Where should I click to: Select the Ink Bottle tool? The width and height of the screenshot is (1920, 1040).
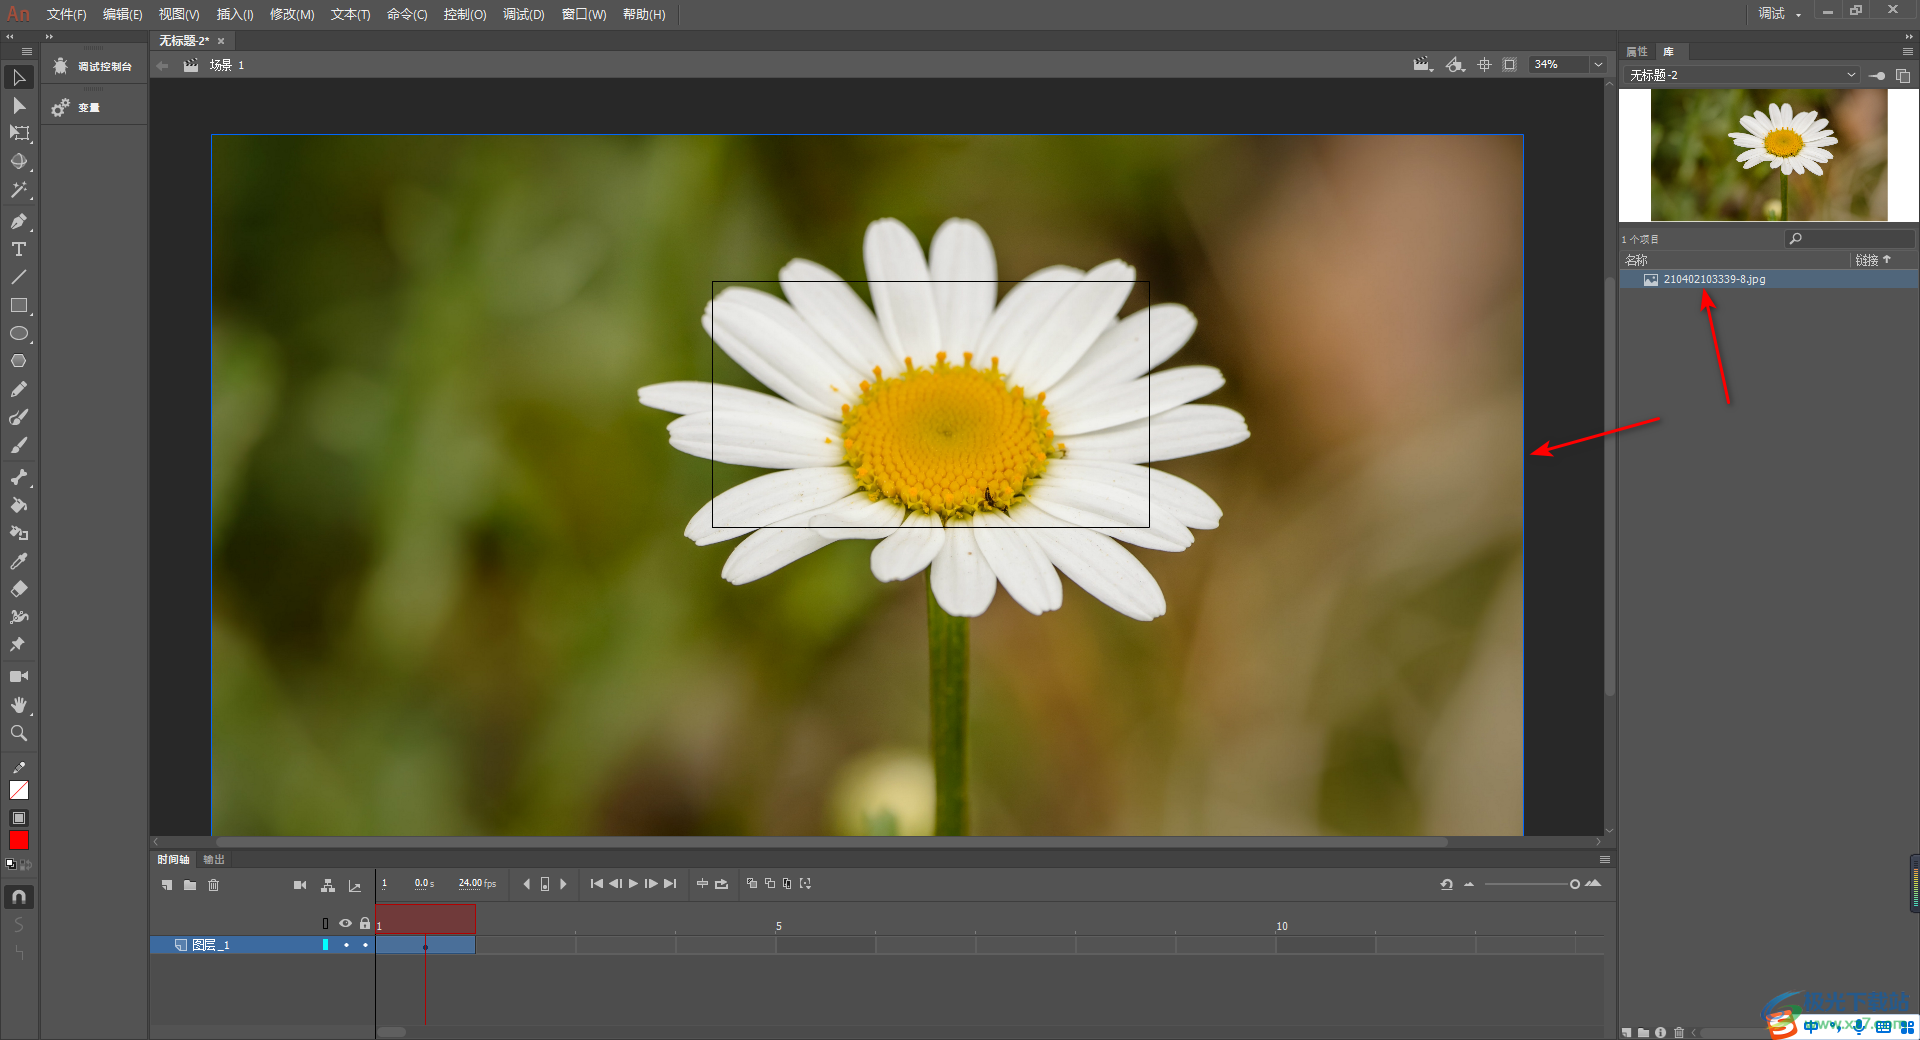pos(19,533)
